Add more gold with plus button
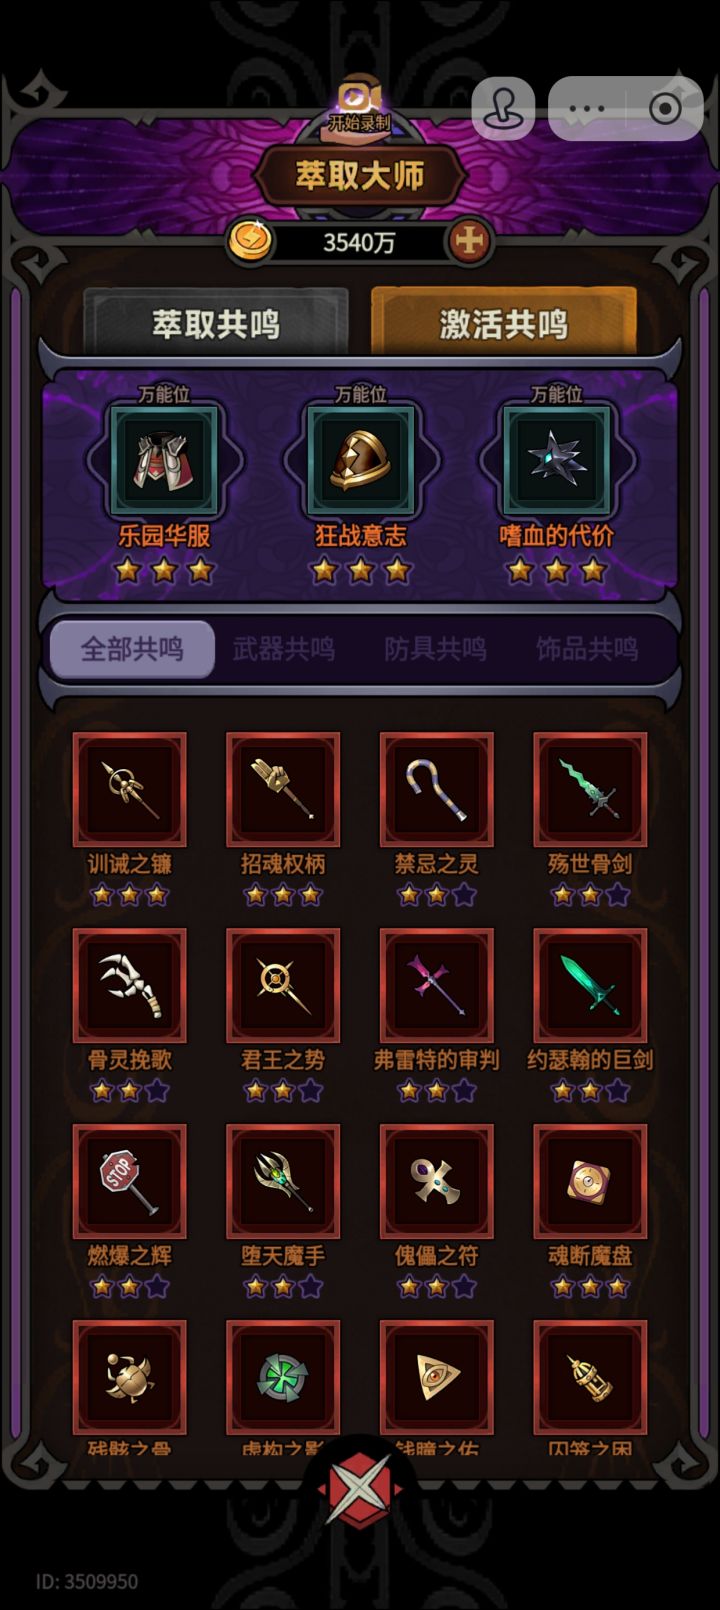Viewport: 720px width, 1610px height. [469, 241]
